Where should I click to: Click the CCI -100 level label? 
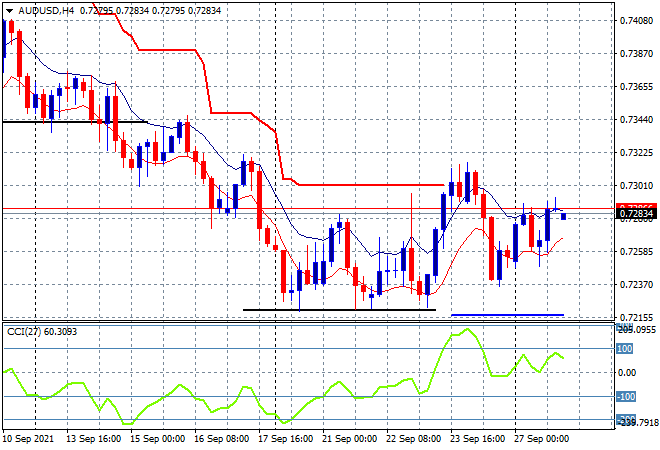[626, 397]
